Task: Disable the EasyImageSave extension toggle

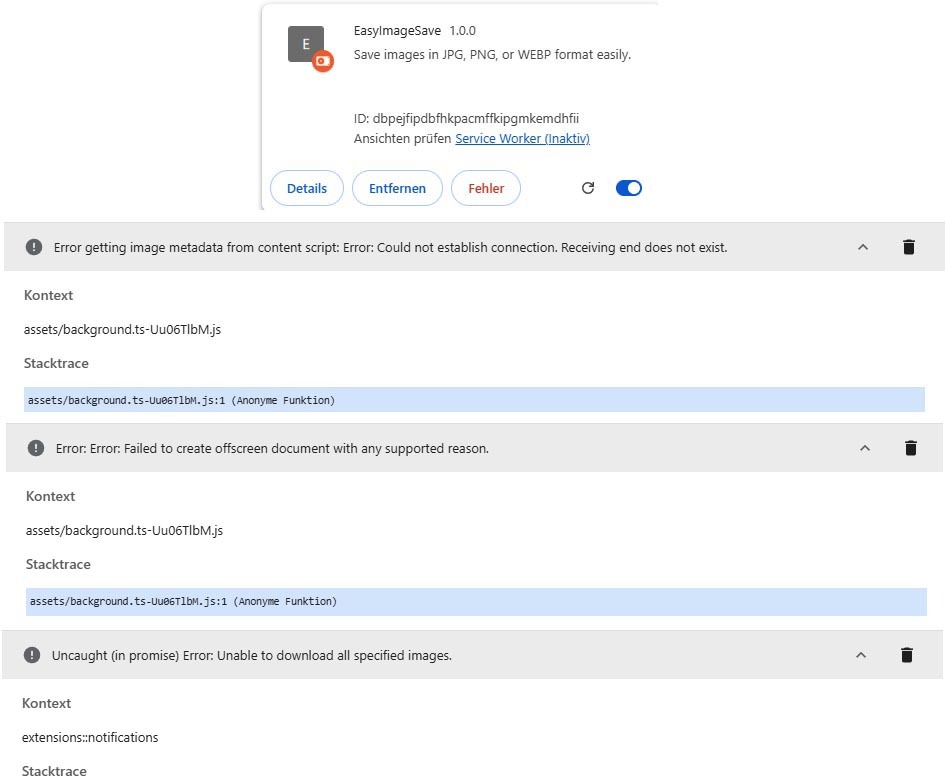Action: click(628, 188)
